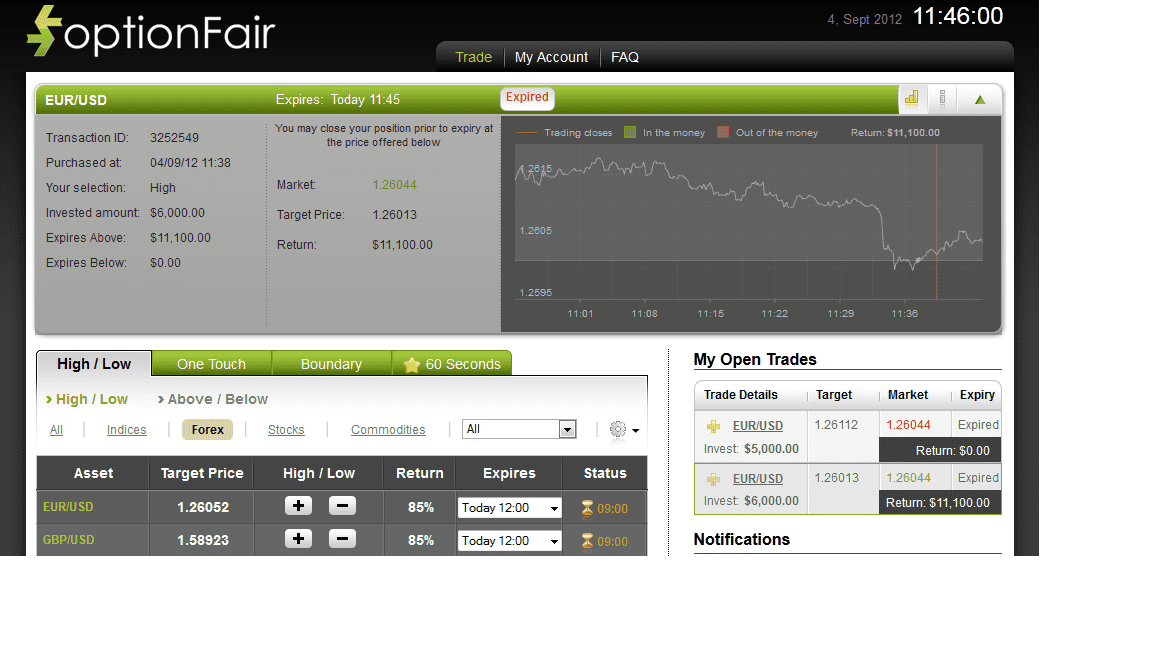Image resolution: width=1152 pixels, height=648 pixels.
Task: Click the star icon on 60 Seconds tab
Action: coord(413,363)
